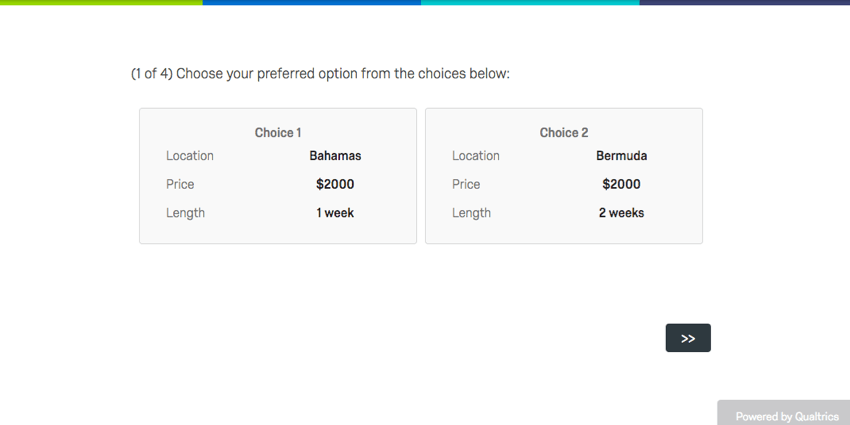Image resolution: width=850 pixels, height=425 pixels.
Task: Click the $2000 price under Bahamas
Action: coord(335,184)
